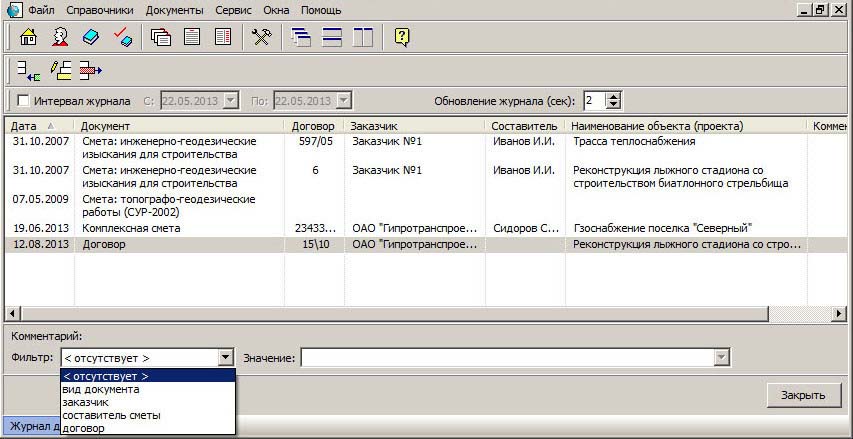Click the edit-record pencil icon

[x=61, y=70]
